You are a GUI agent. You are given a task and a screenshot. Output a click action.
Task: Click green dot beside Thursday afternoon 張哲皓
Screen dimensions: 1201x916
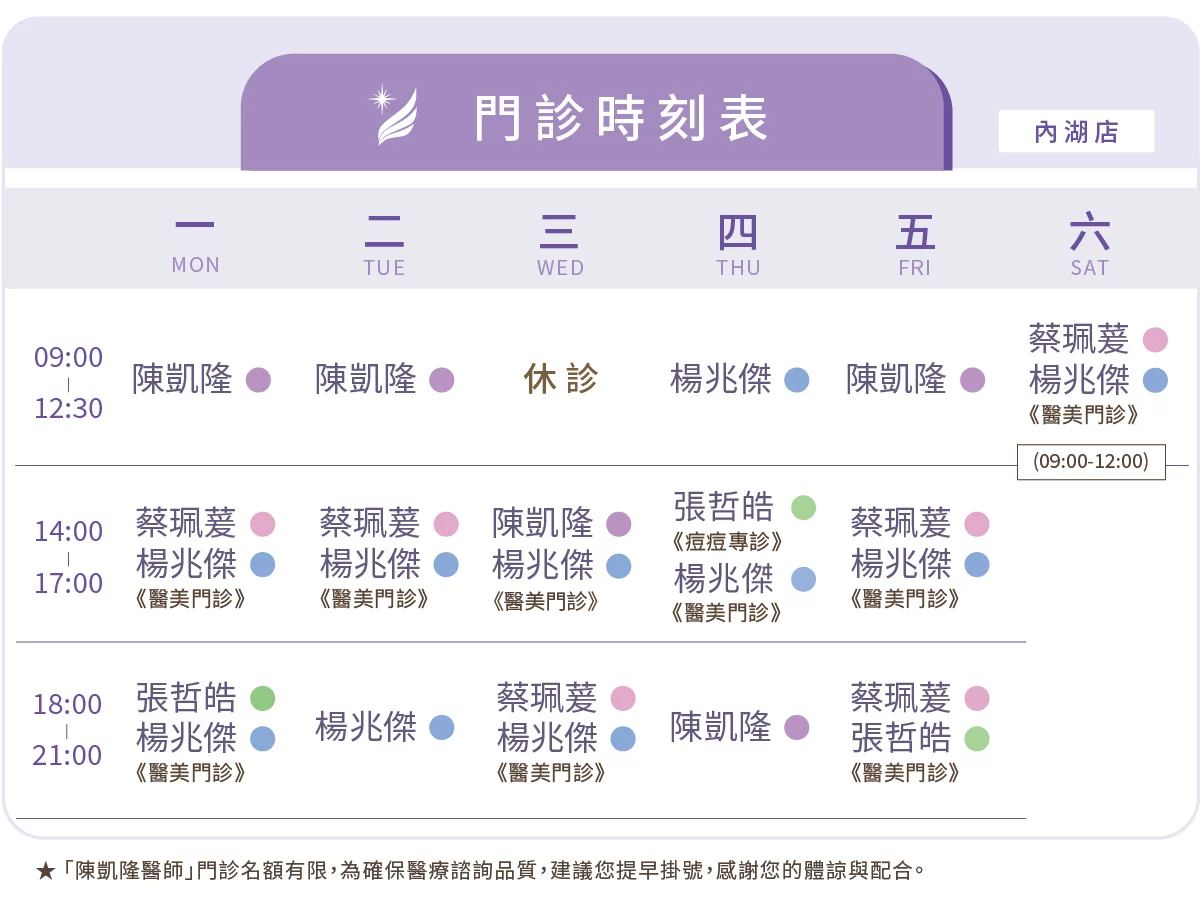coord(803,508)
